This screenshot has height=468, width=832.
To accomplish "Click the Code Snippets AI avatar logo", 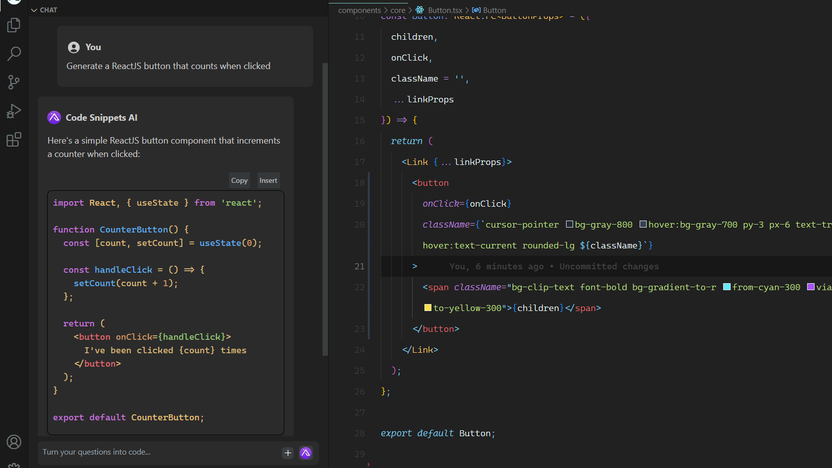I will tap(54, 117).
